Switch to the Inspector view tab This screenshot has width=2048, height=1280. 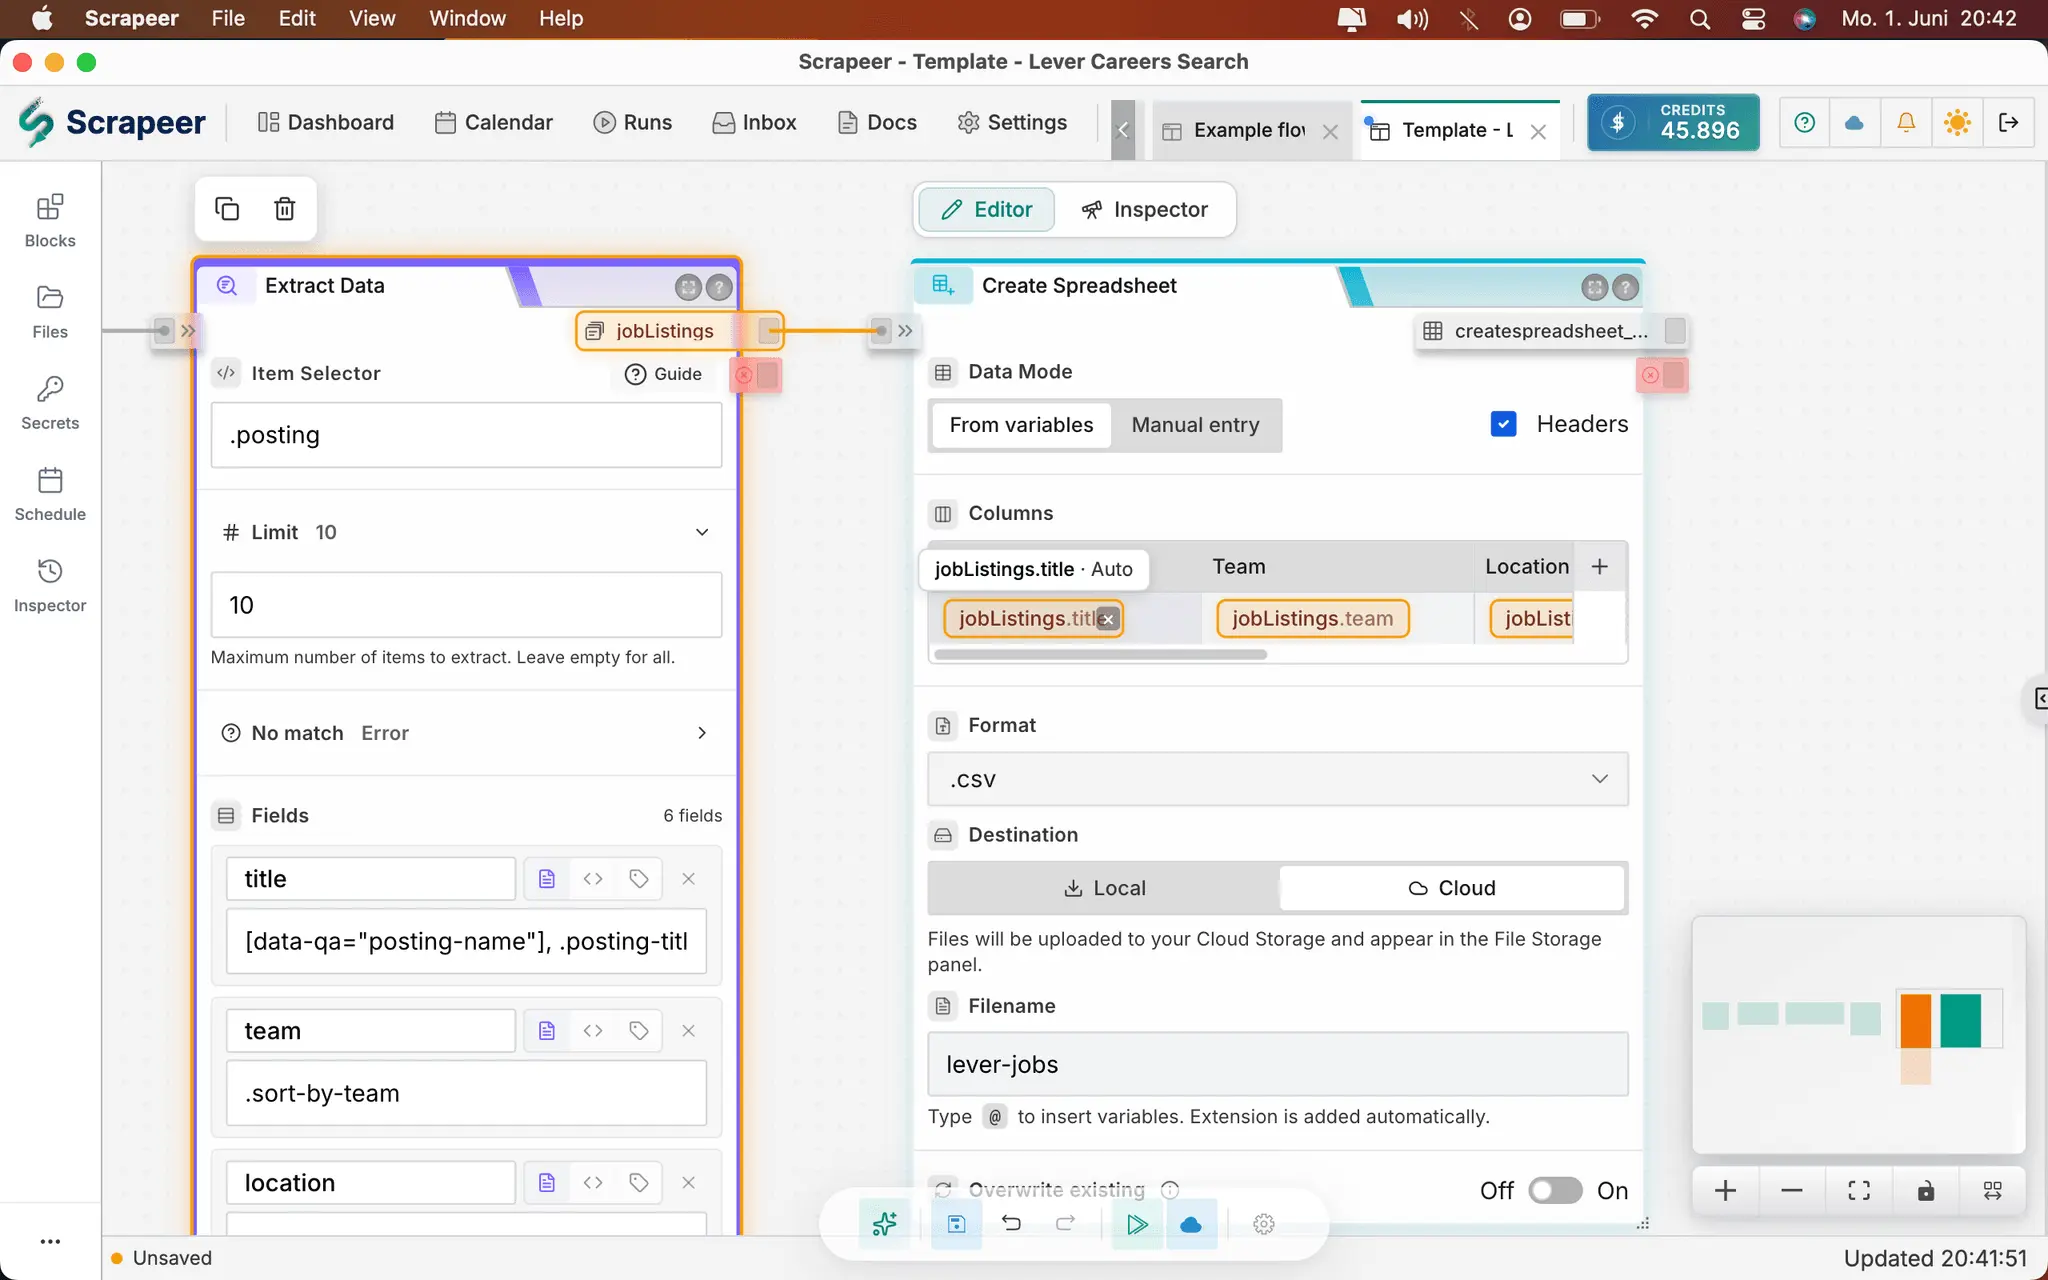[1145, 209]
